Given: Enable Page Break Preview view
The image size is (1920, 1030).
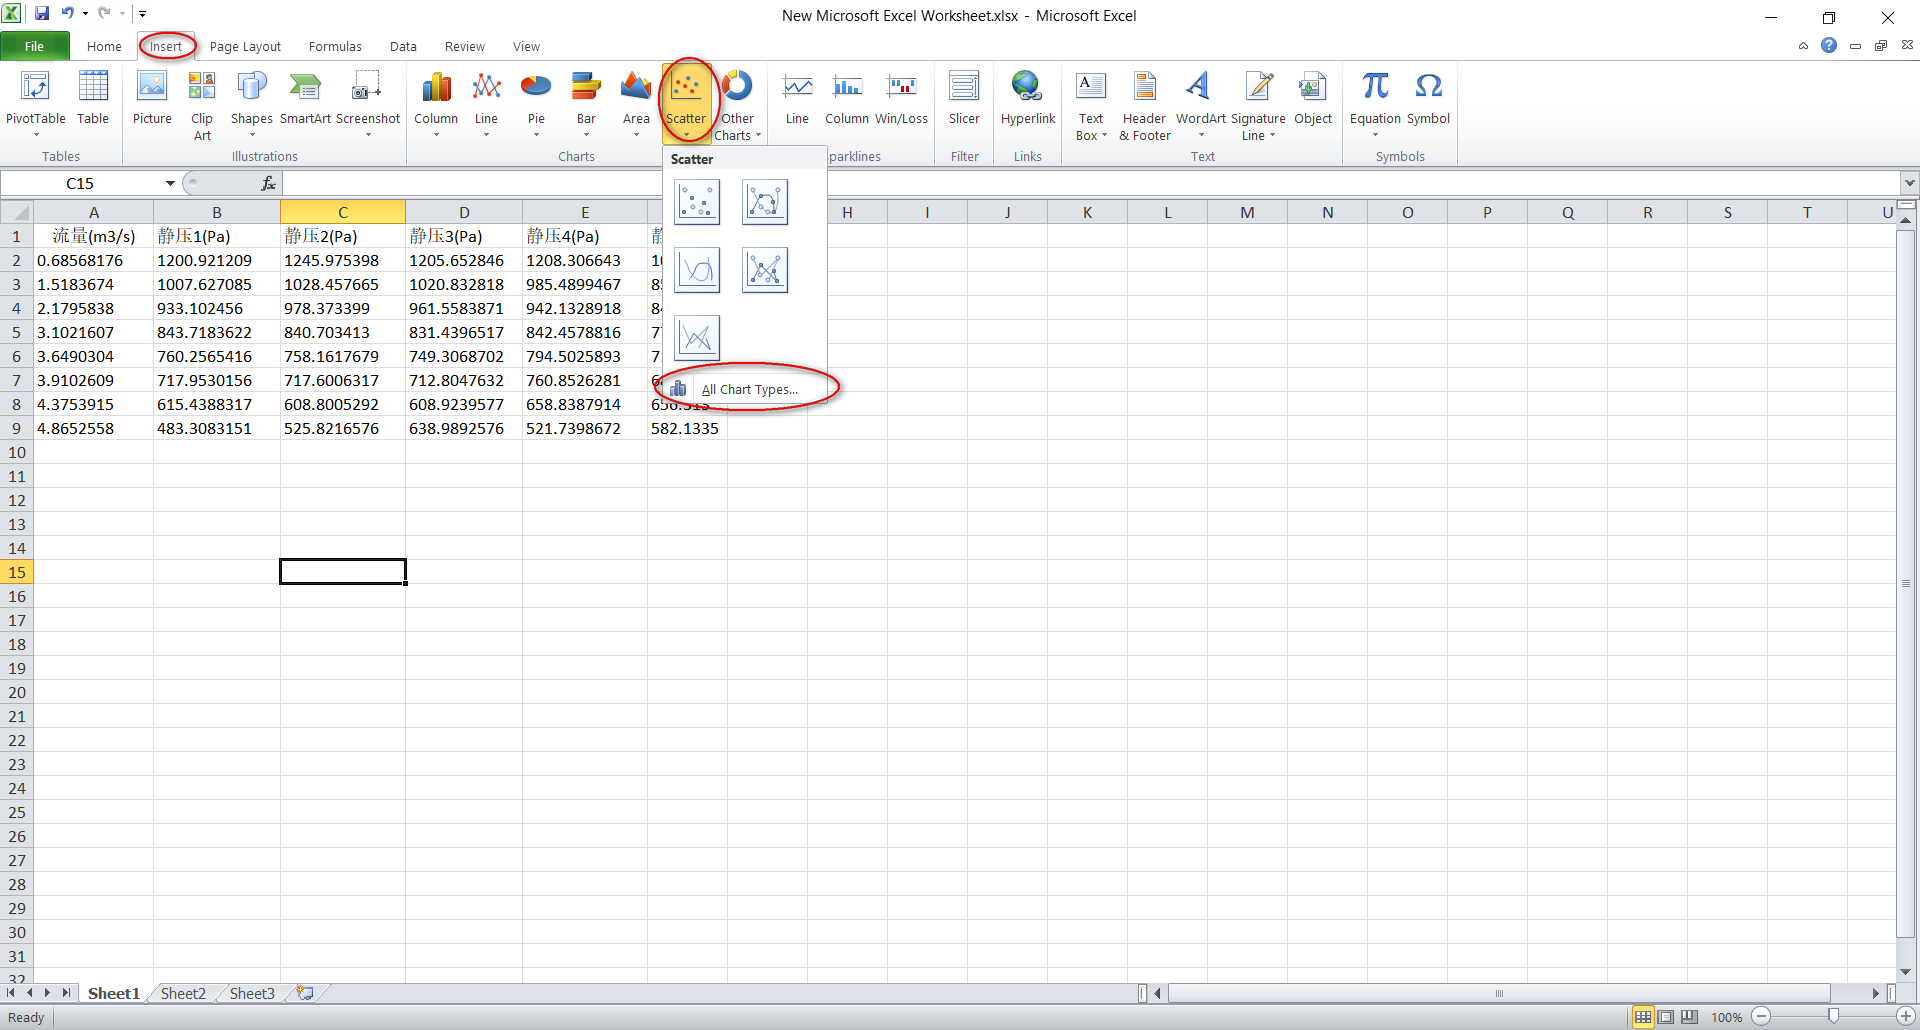Looking at the screenshot, I should tap(1688, 1016).
